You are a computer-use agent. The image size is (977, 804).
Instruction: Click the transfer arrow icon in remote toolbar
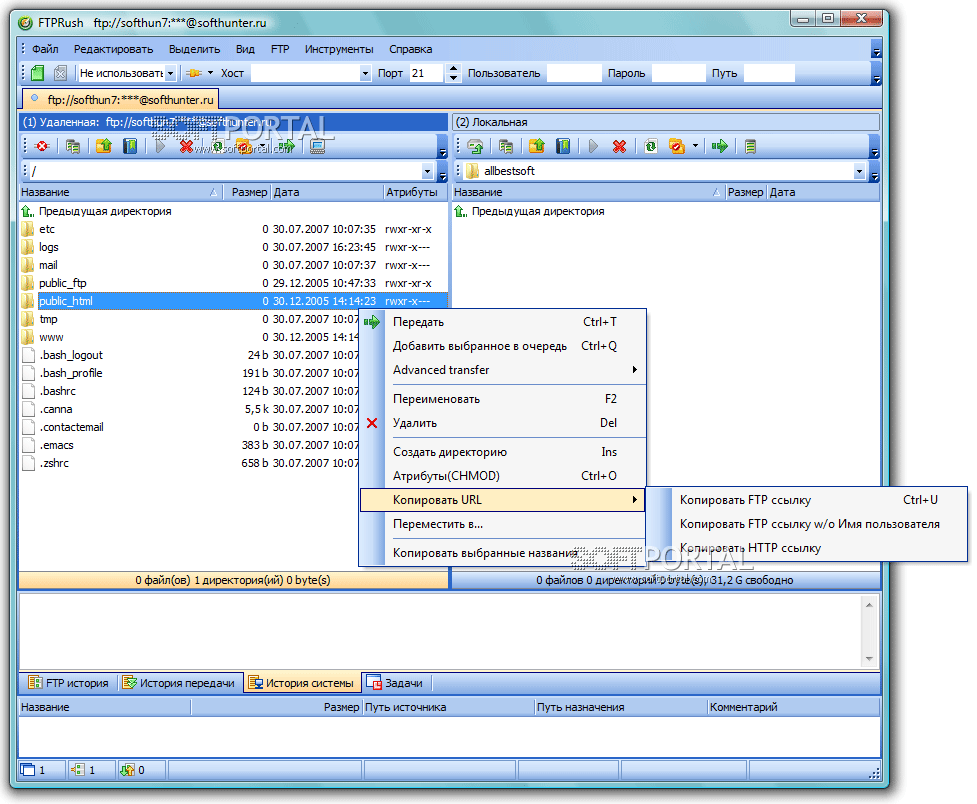286,146
